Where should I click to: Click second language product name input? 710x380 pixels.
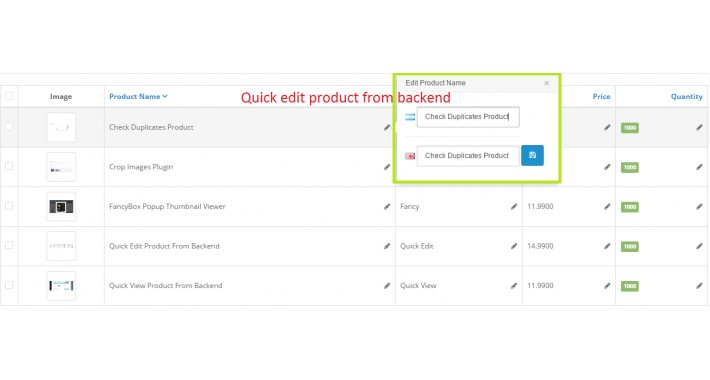click(x=468, y=156)
